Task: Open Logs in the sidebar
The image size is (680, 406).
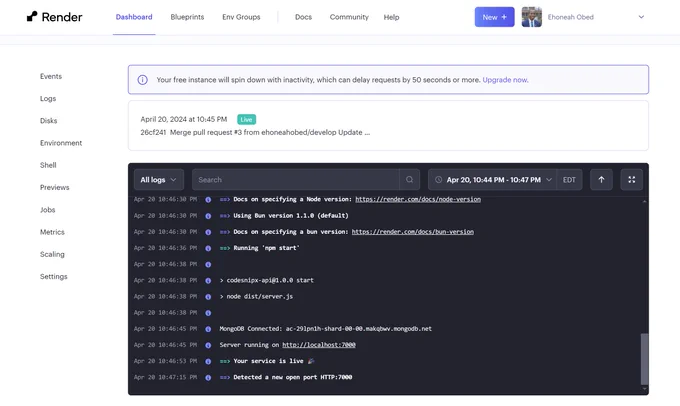Action: [48, 98]
